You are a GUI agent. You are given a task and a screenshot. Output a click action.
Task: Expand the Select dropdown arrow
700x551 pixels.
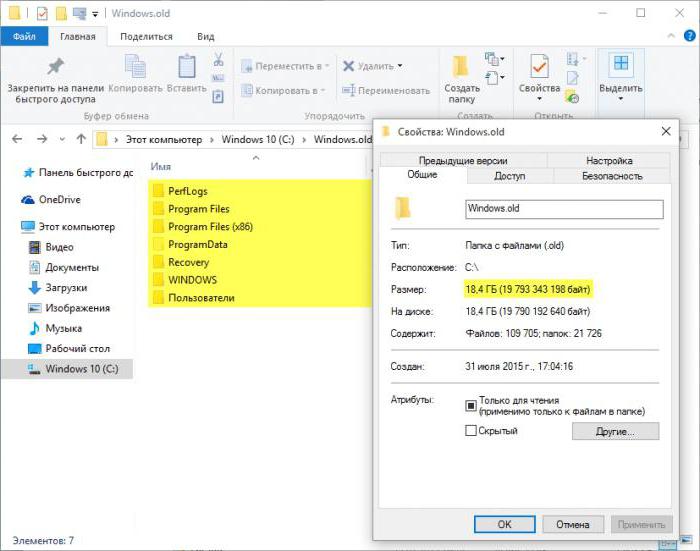(621, 99)
